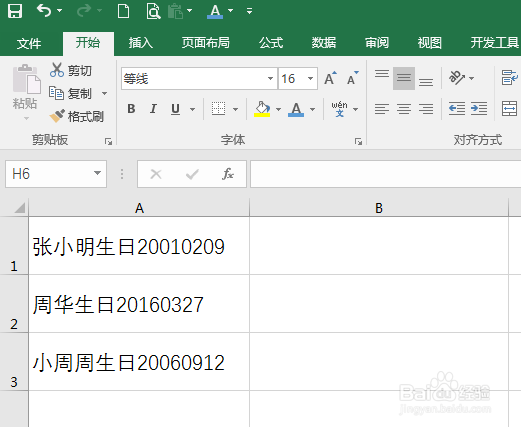Expand the Borders dropdown arrow
This screenshot has width=521, height=427.
tap(235, 109)
